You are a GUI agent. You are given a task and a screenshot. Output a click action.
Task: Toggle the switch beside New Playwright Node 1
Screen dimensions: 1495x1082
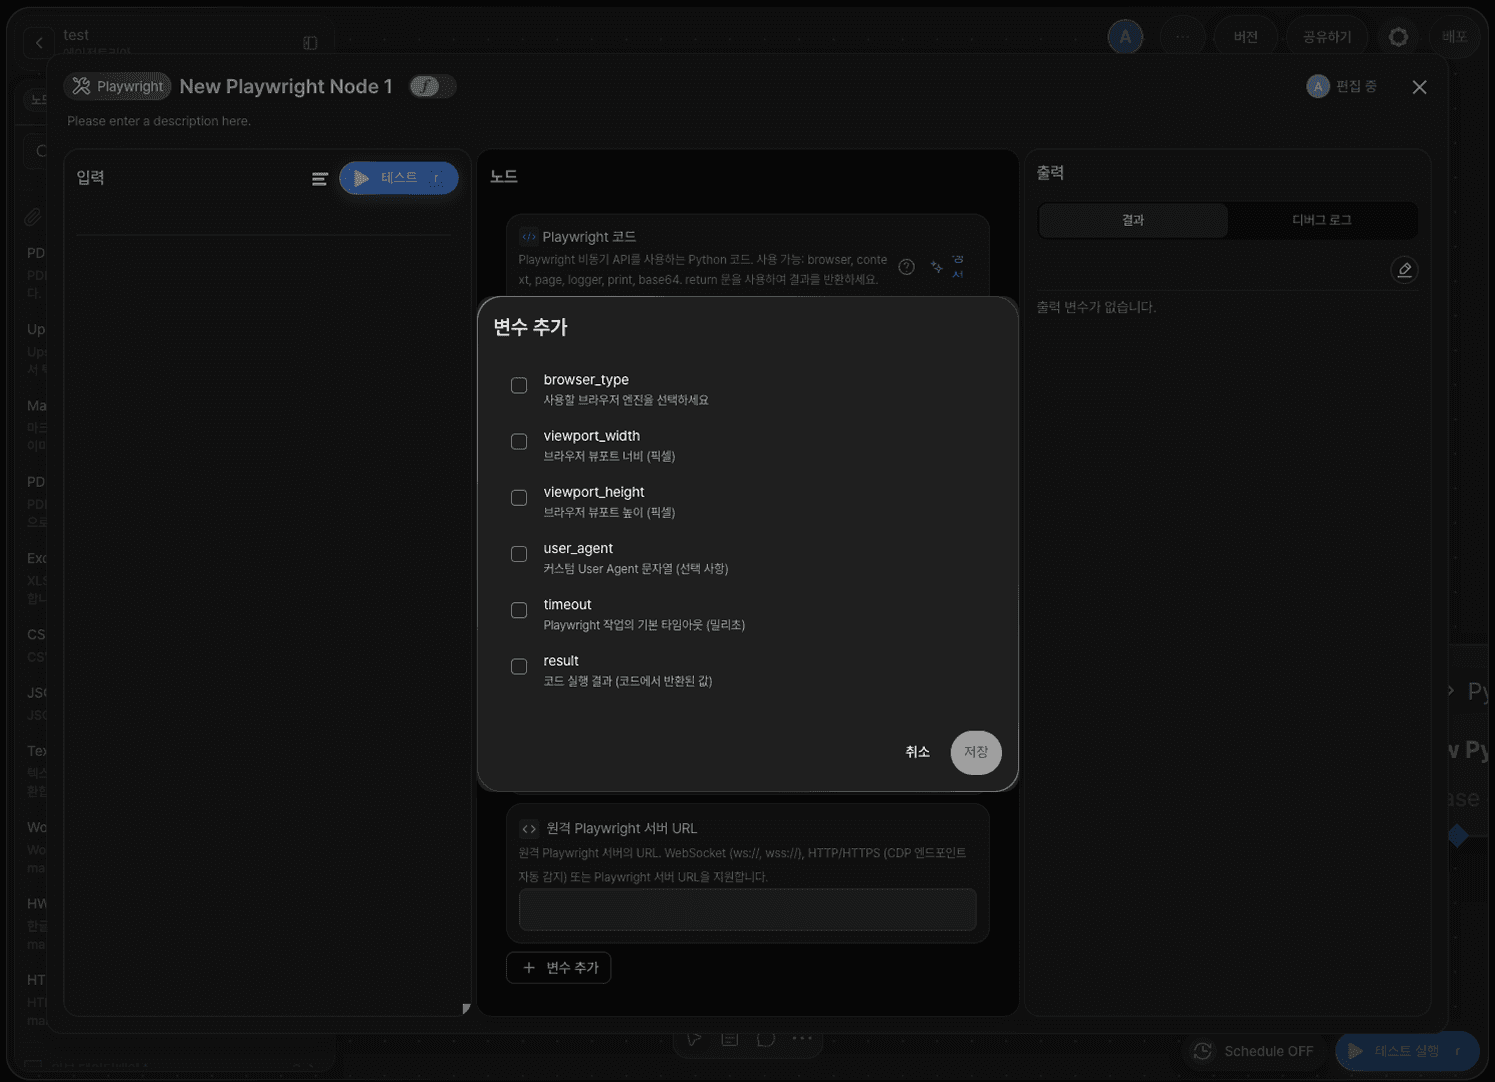[433, 86]
